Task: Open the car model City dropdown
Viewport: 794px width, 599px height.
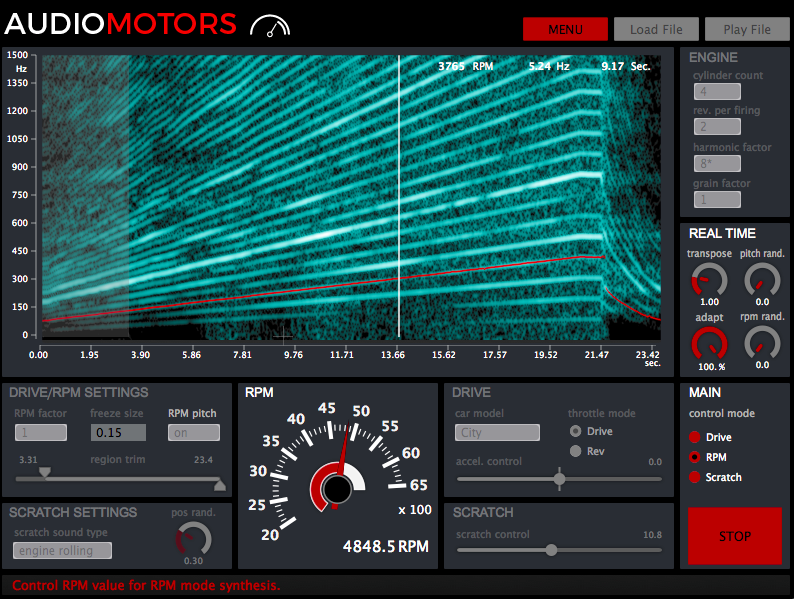Action: click(x=497, y=432)
